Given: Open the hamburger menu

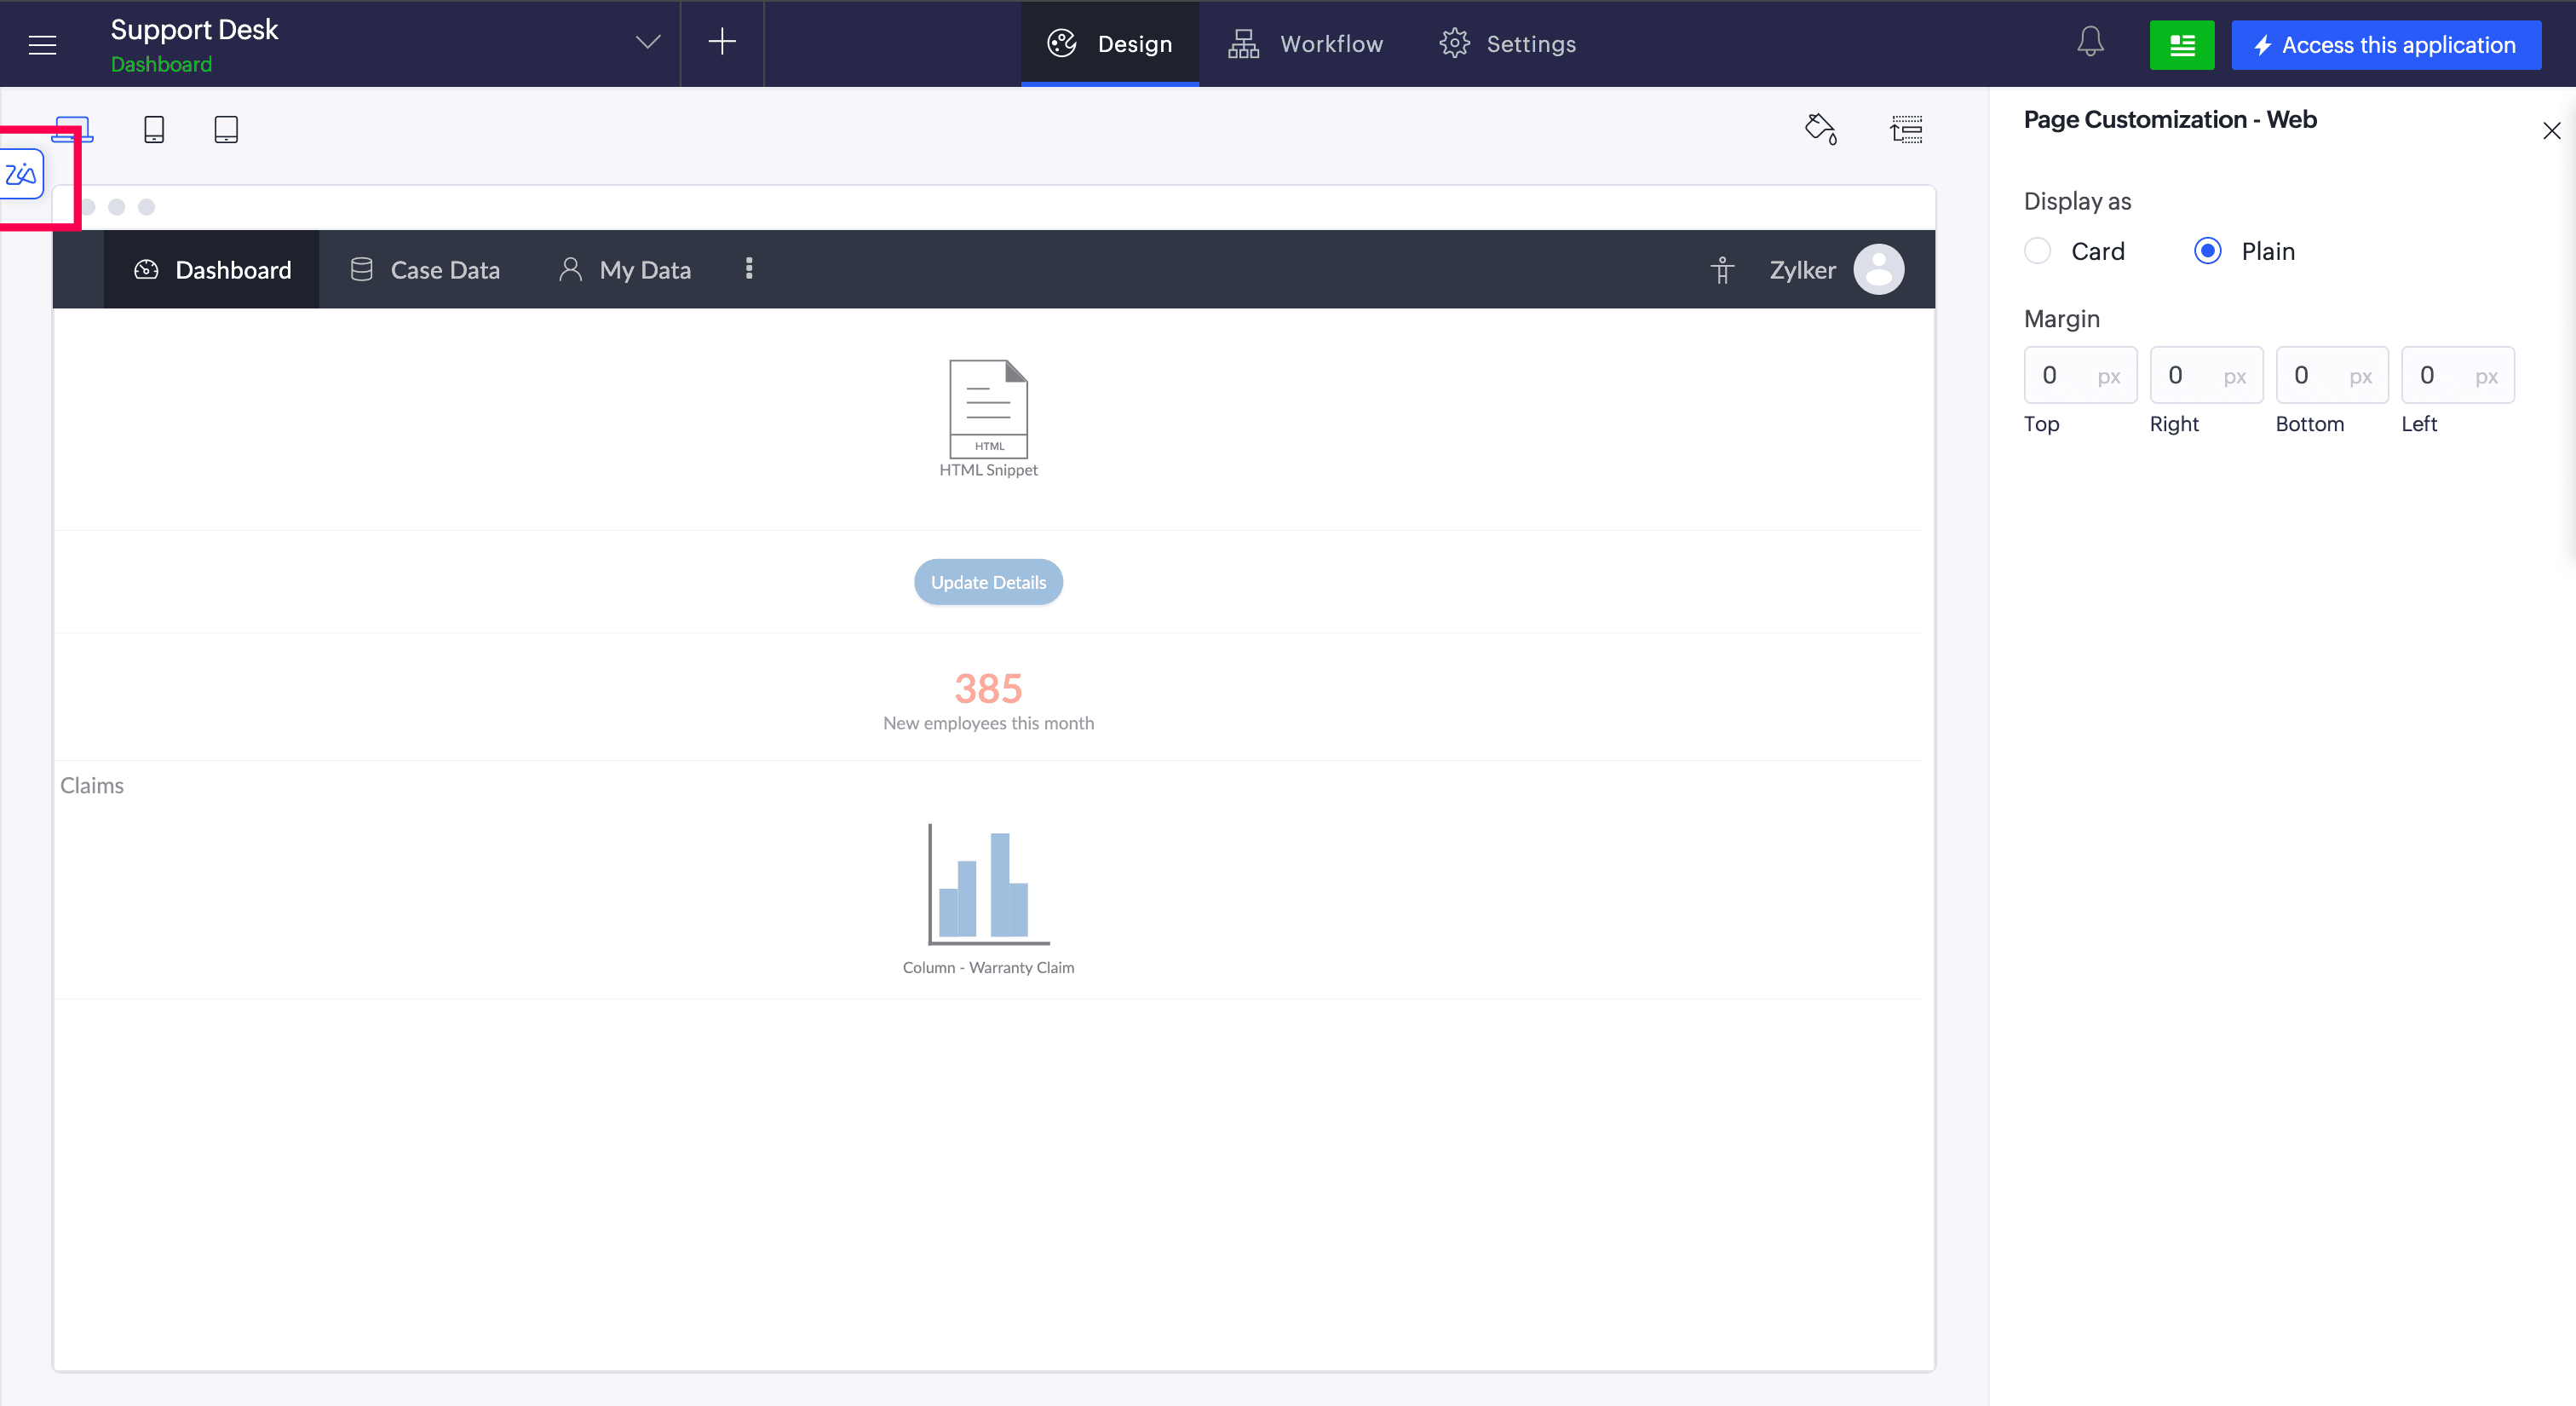Looking at the screenshot, I should pos(42,44).
